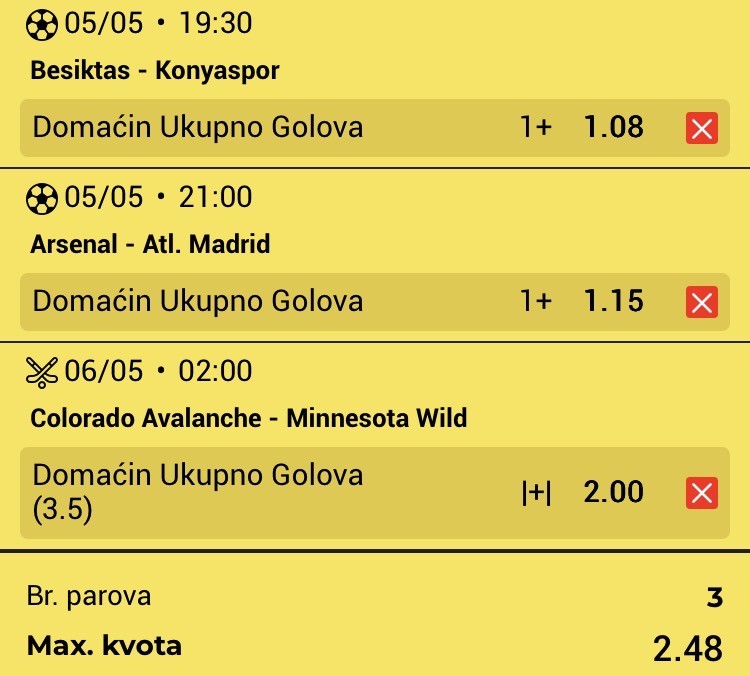
Task: Click the |+| over selection for hockey
Action: click(536, 492)
